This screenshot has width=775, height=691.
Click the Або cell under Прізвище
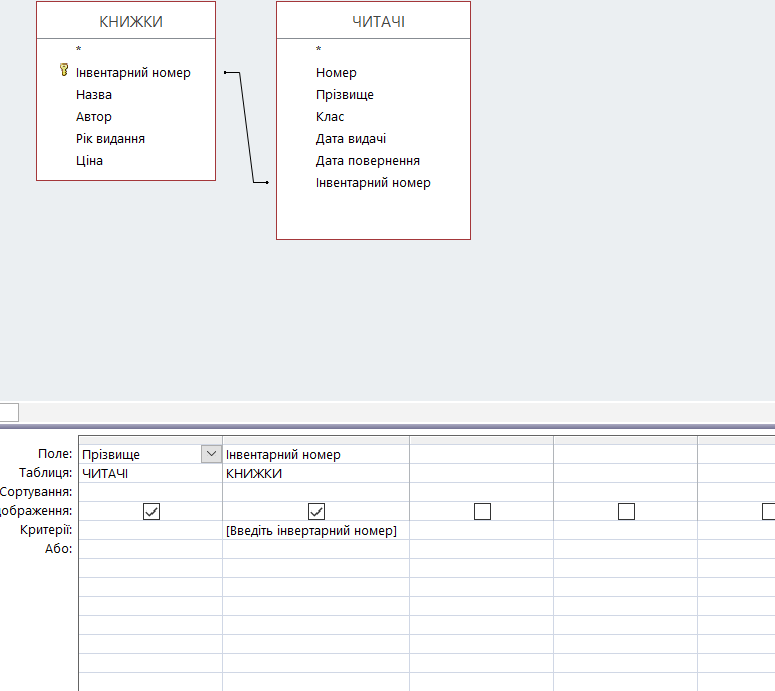click(150, 549)
